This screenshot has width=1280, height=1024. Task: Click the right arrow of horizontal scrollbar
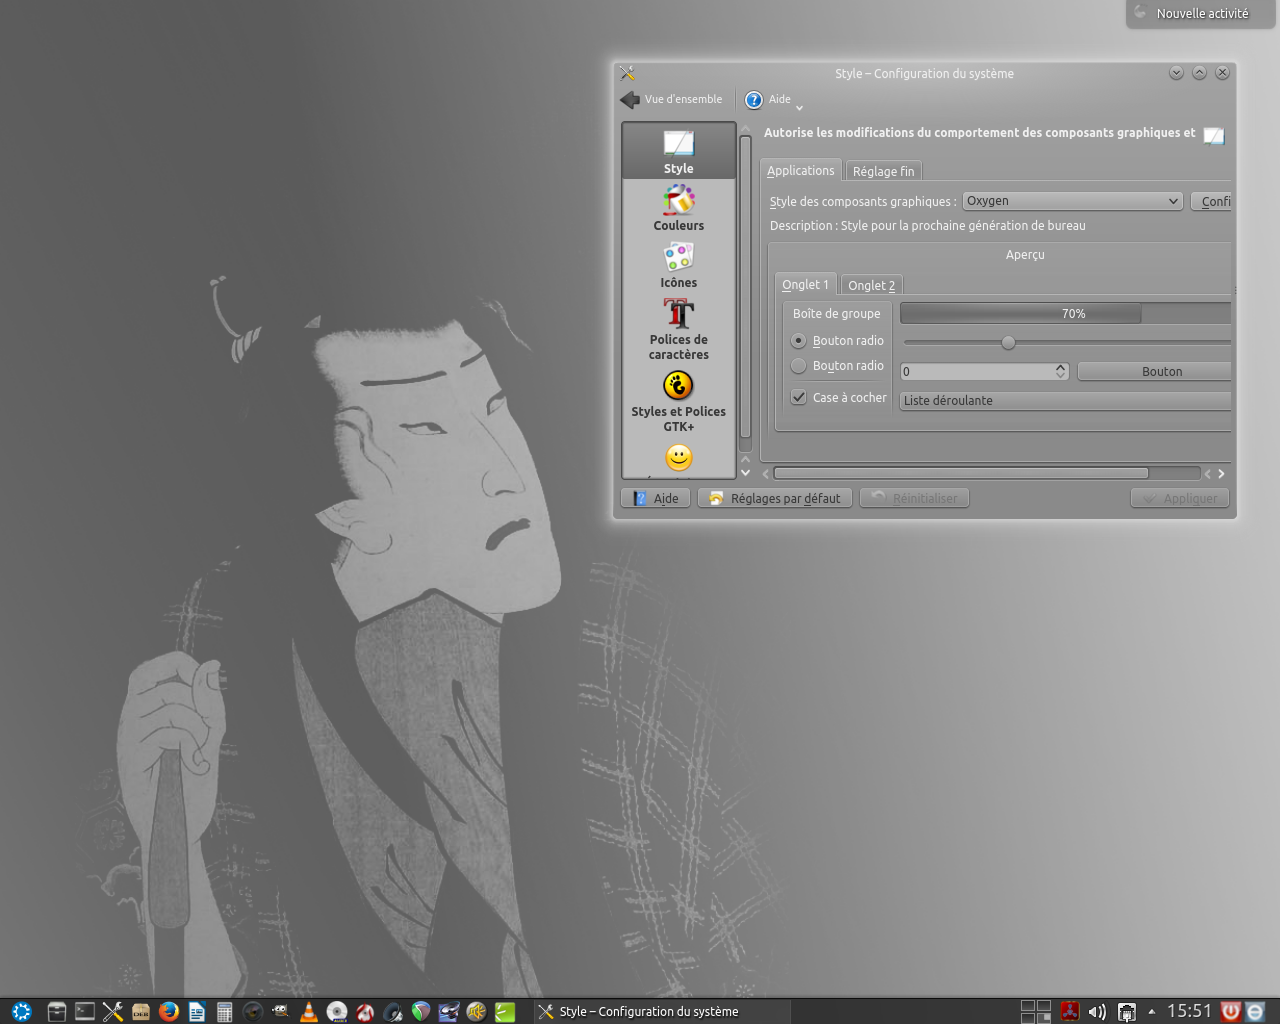[1221, 473]
